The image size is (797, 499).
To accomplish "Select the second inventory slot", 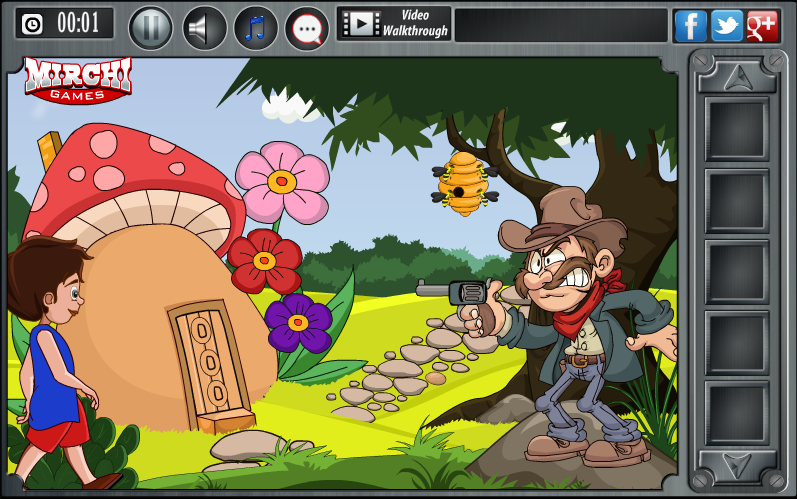I will [x=737, y=201].
